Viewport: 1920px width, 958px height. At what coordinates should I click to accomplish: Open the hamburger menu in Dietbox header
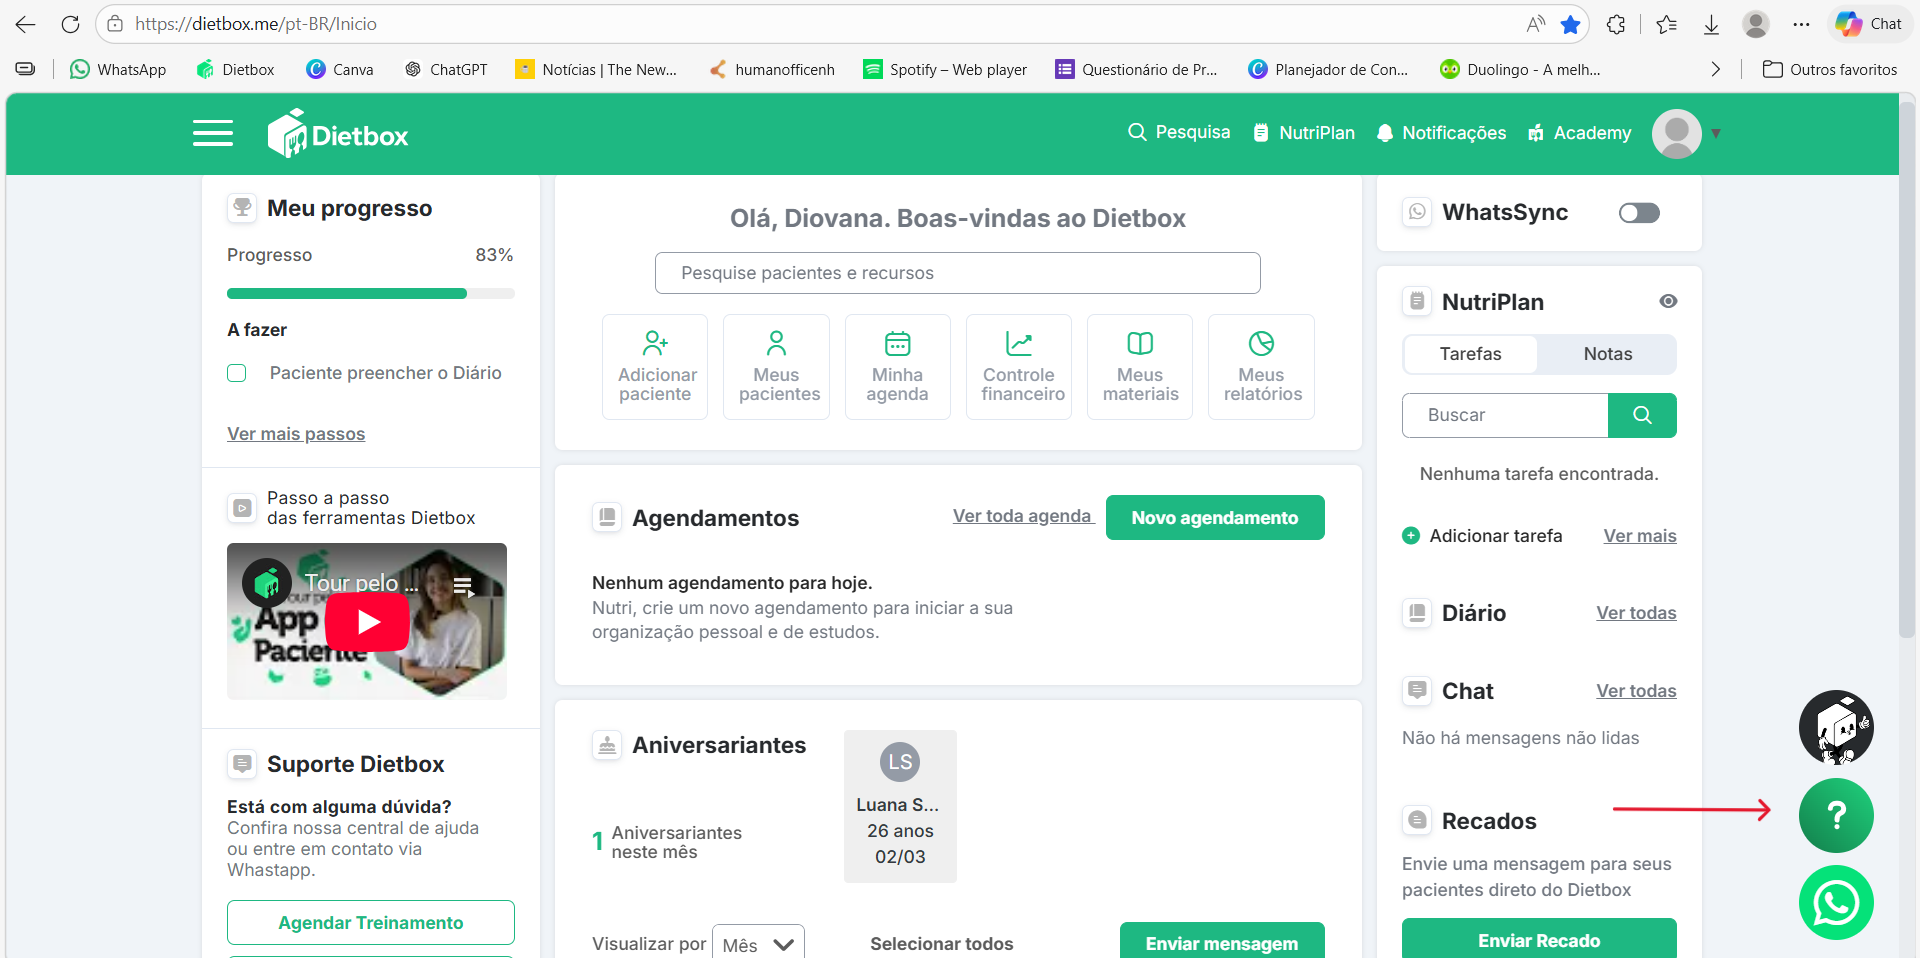tap(213, 133)
